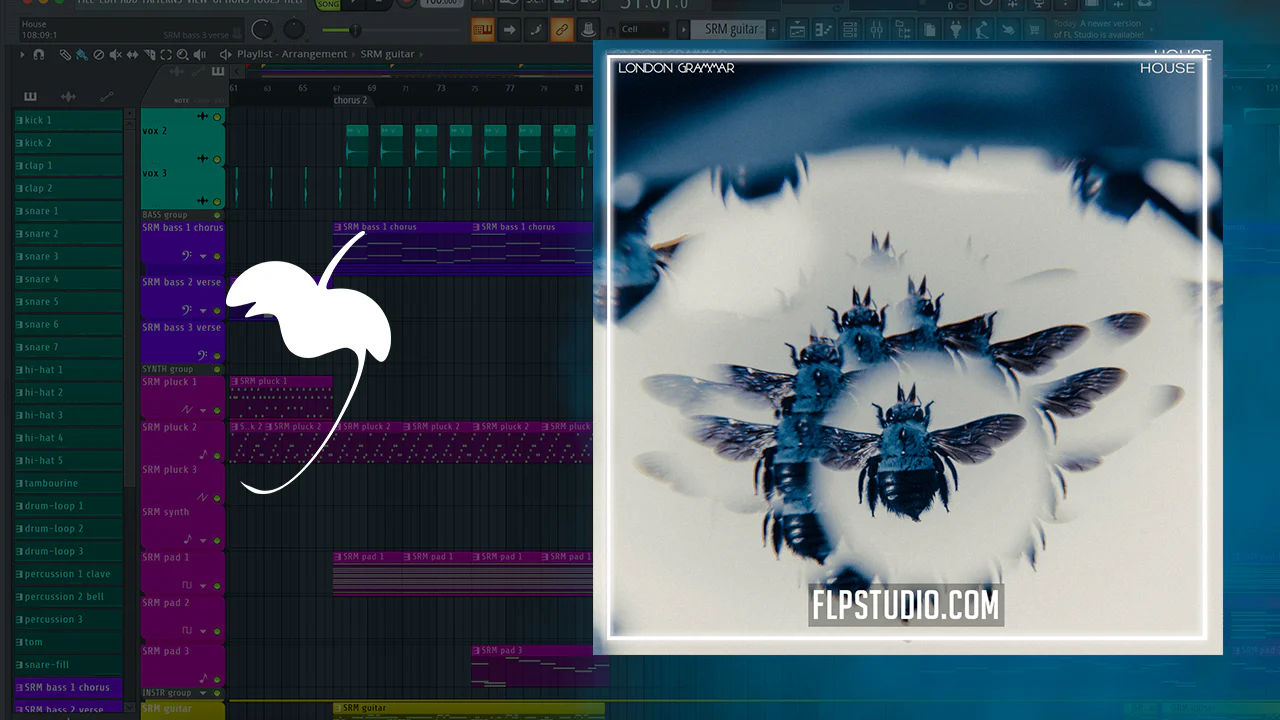Mute the BASS group track
The width and height of the screenshot is (1280, 720).
pos(217,215)
